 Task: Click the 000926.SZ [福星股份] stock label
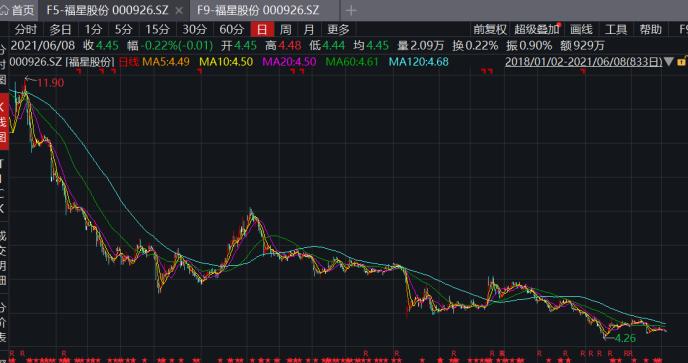tap(62, 62)
